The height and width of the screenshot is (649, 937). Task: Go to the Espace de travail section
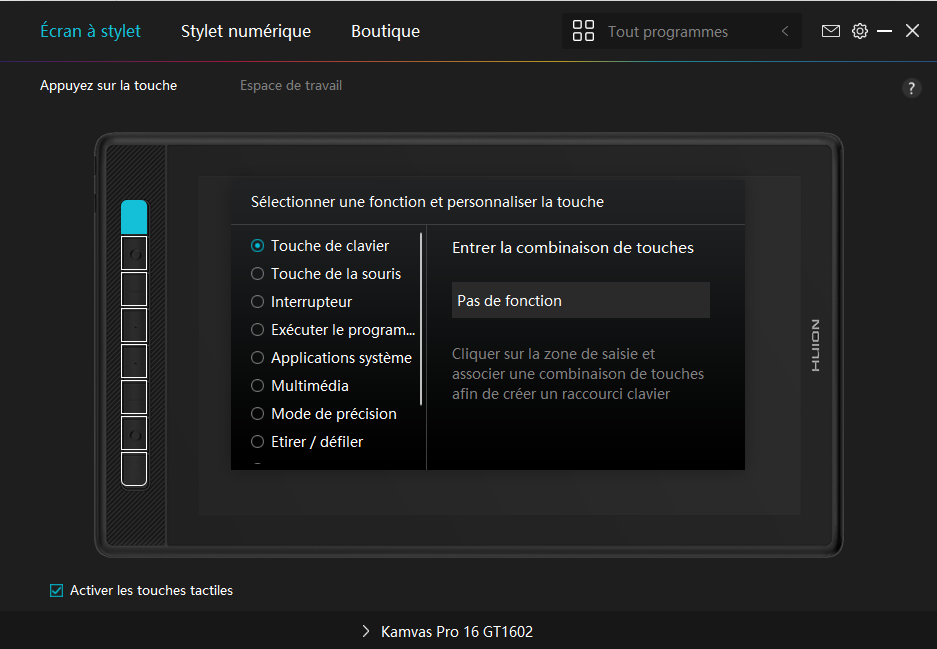click(x=291, y=86)
